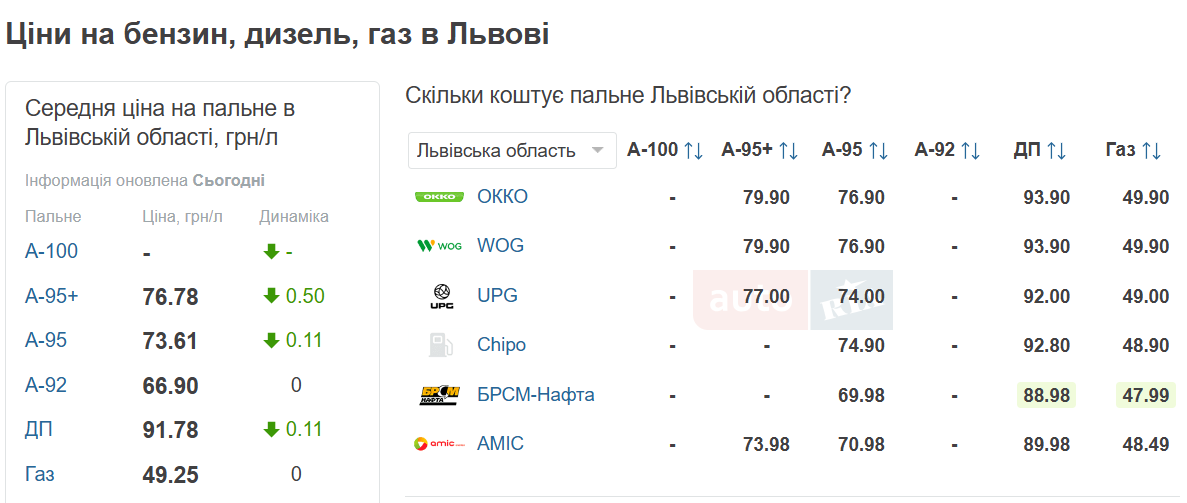
Task: Toggle sorting on А-92 column
Action: tap(970, 151)
